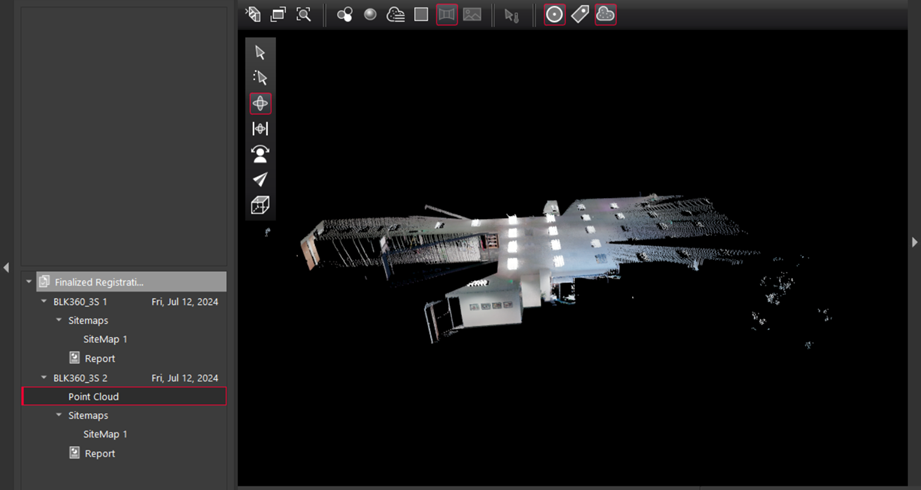Click the tag label icon
Screen dimensions: 921x490
click(x=580, y=15)
